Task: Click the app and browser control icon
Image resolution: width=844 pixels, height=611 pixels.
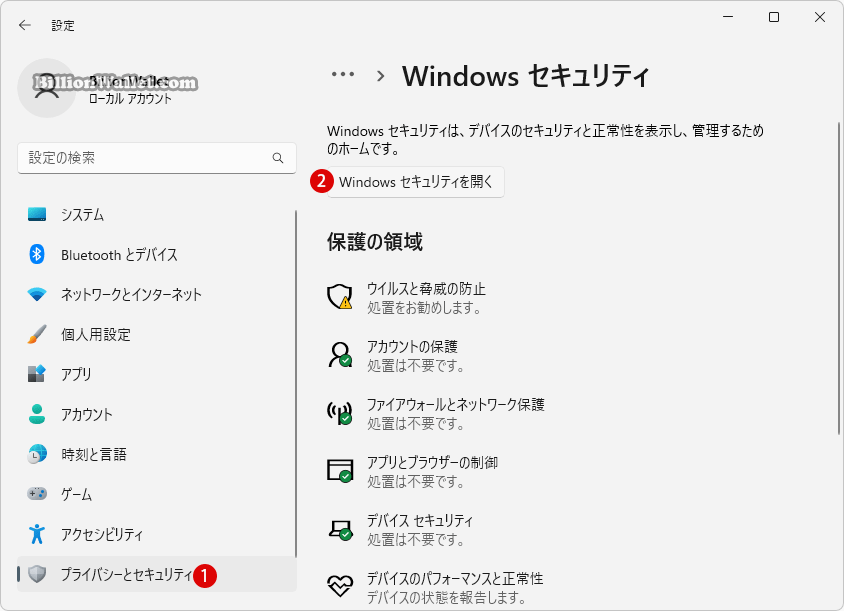Action: click(340, 470)
